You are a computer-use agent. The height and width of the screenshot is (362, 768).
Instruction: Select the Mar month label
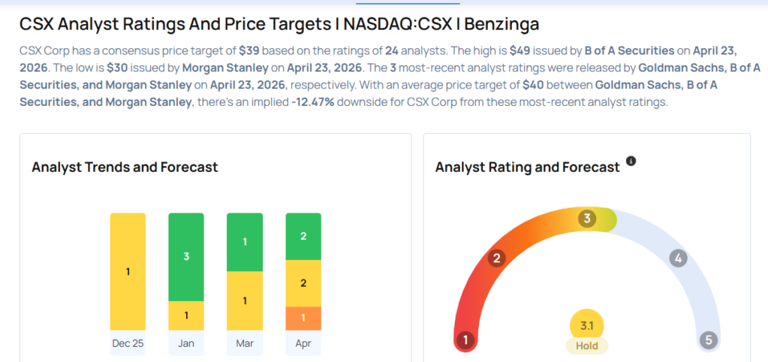(x=244, y=343)
